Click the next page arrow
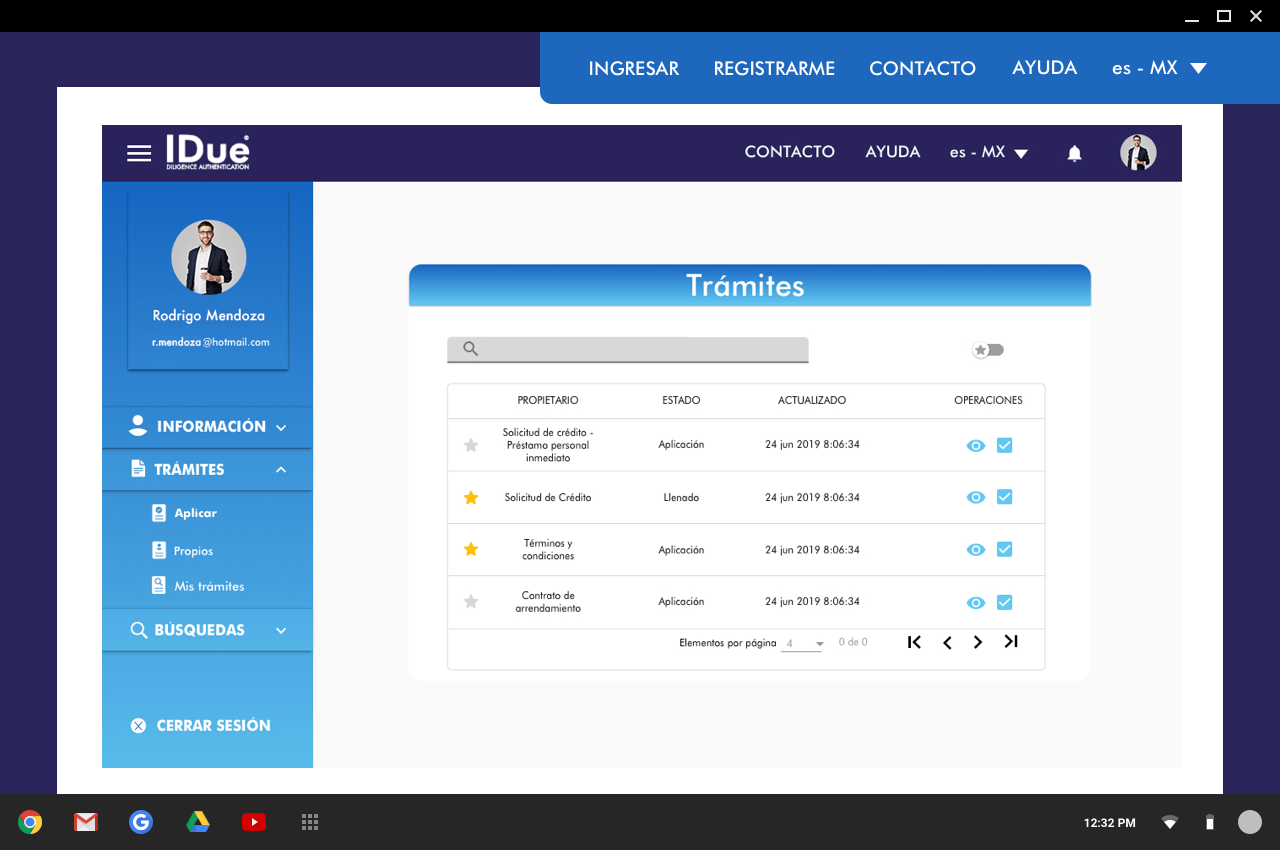 point(978,642)
